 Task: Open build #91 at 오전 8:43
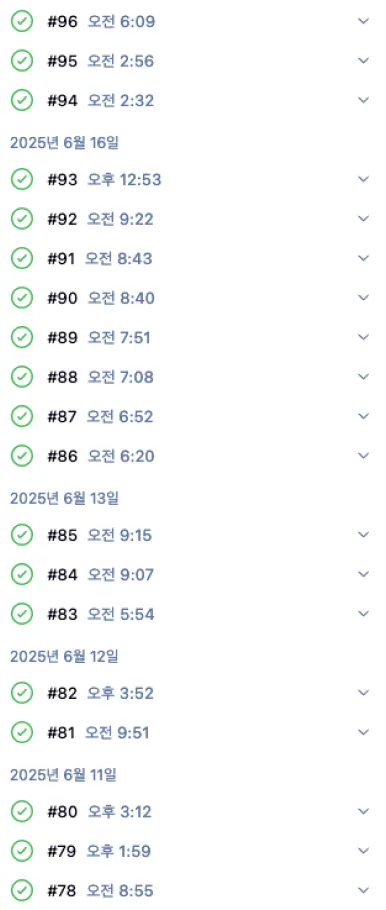pyautogui.click(x=100, y=258)
